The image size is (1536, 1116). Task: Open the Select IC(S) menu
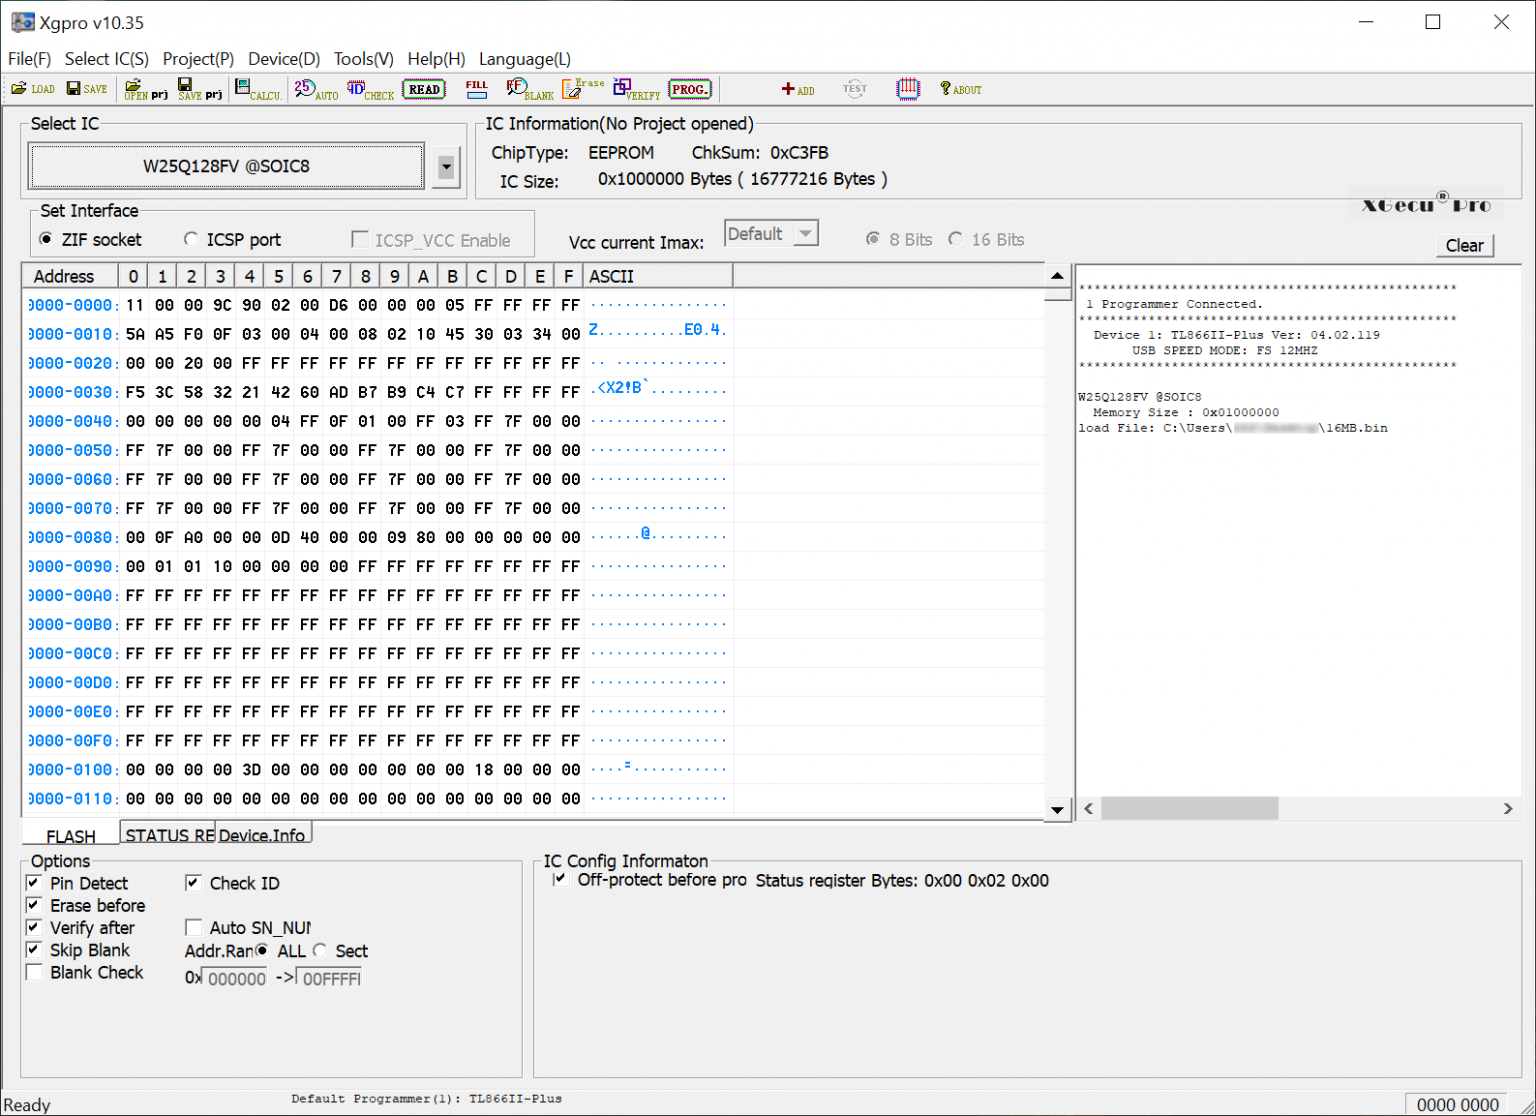107,59
